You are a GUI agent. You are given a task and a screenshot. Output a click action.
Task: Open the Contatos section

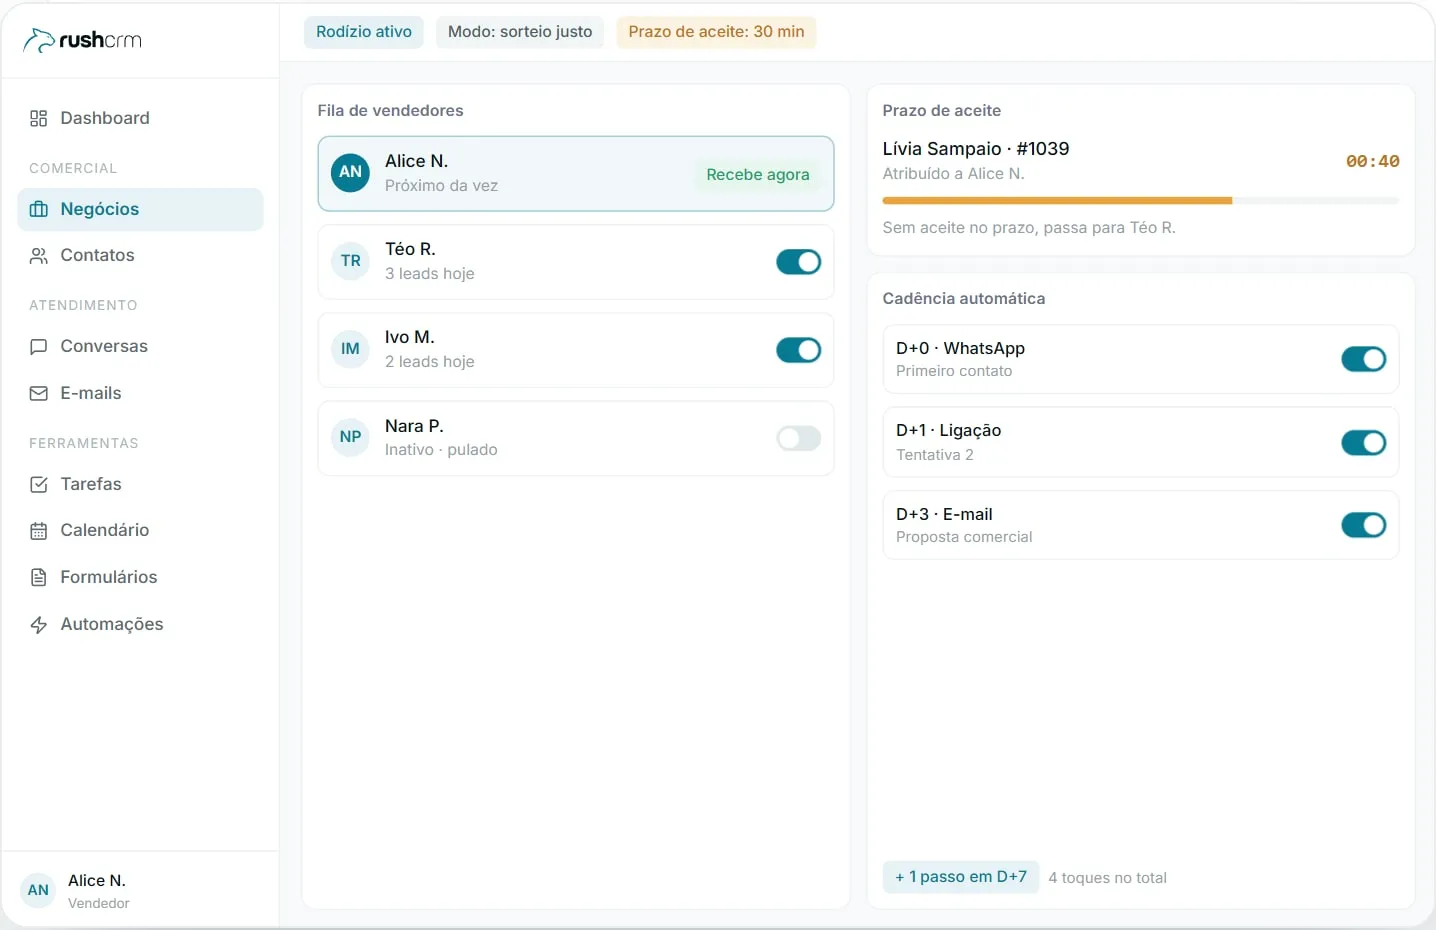point(140,255)
